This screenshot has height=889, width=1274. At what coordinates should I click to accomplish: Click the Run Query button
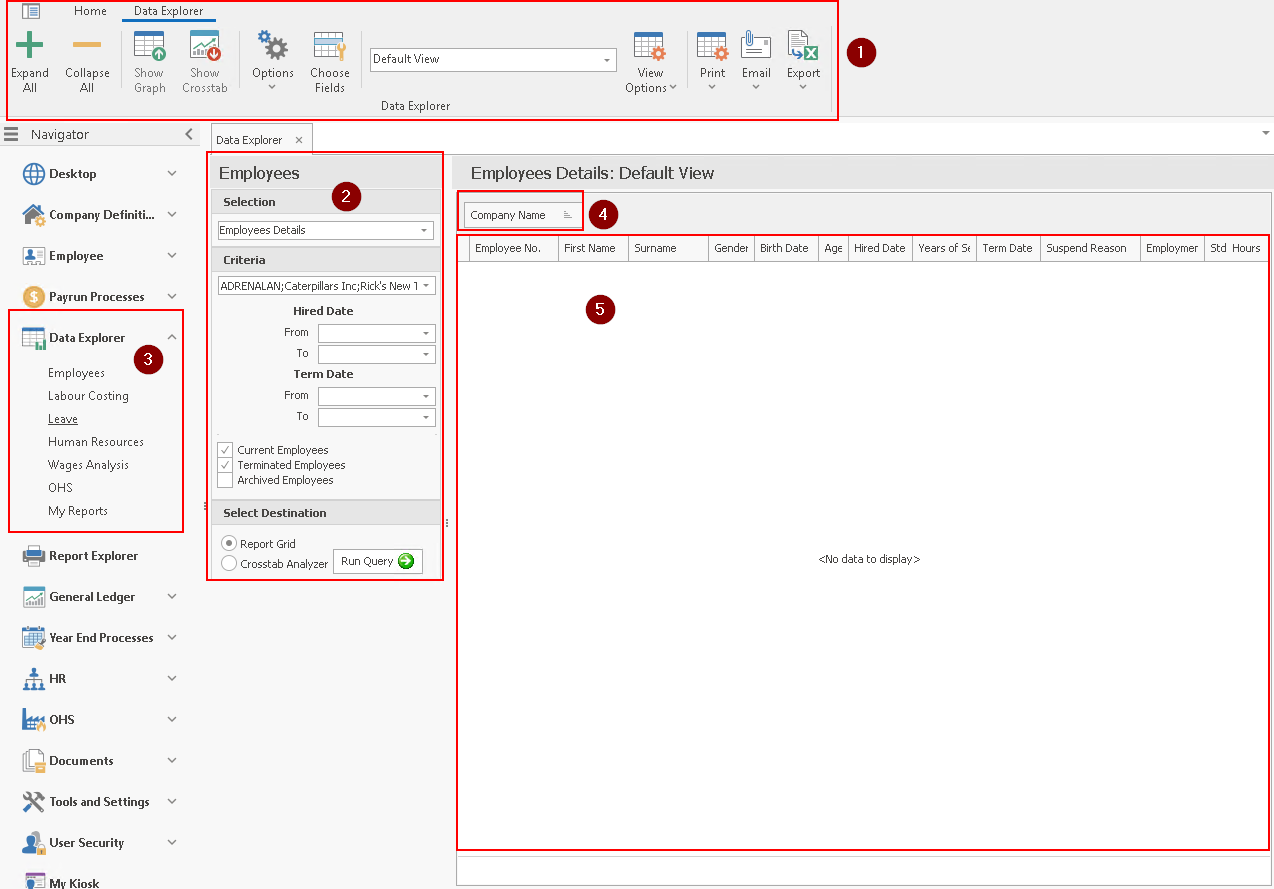pyautogui.click(x=378, y=561)
